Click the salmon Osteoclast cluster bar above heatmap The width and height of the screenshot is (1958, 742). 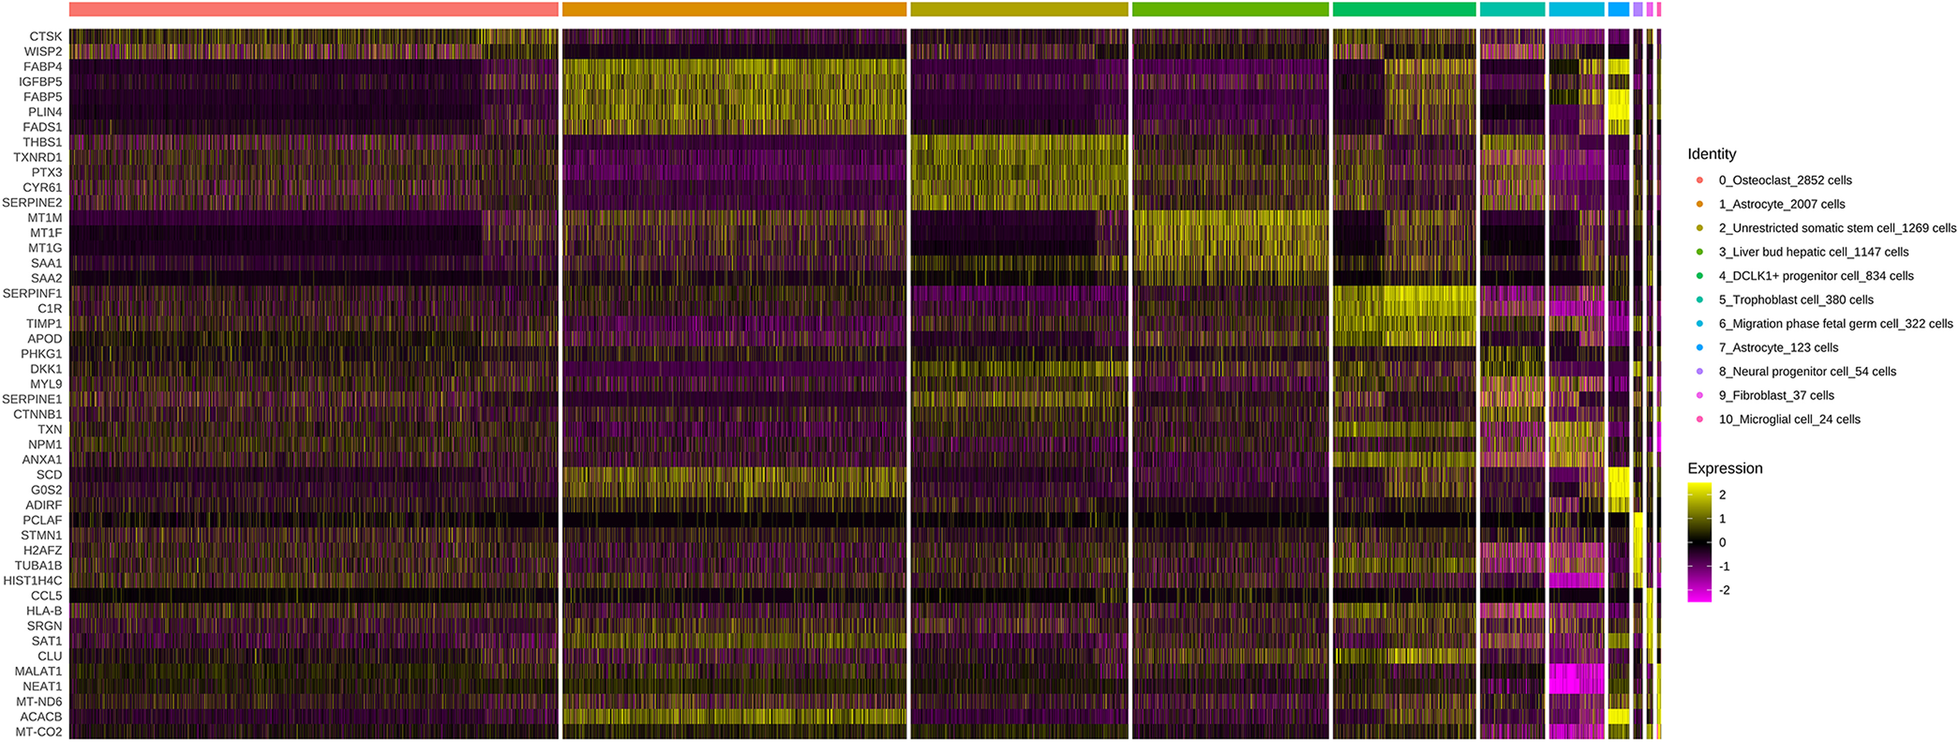(x=314, y=9)
